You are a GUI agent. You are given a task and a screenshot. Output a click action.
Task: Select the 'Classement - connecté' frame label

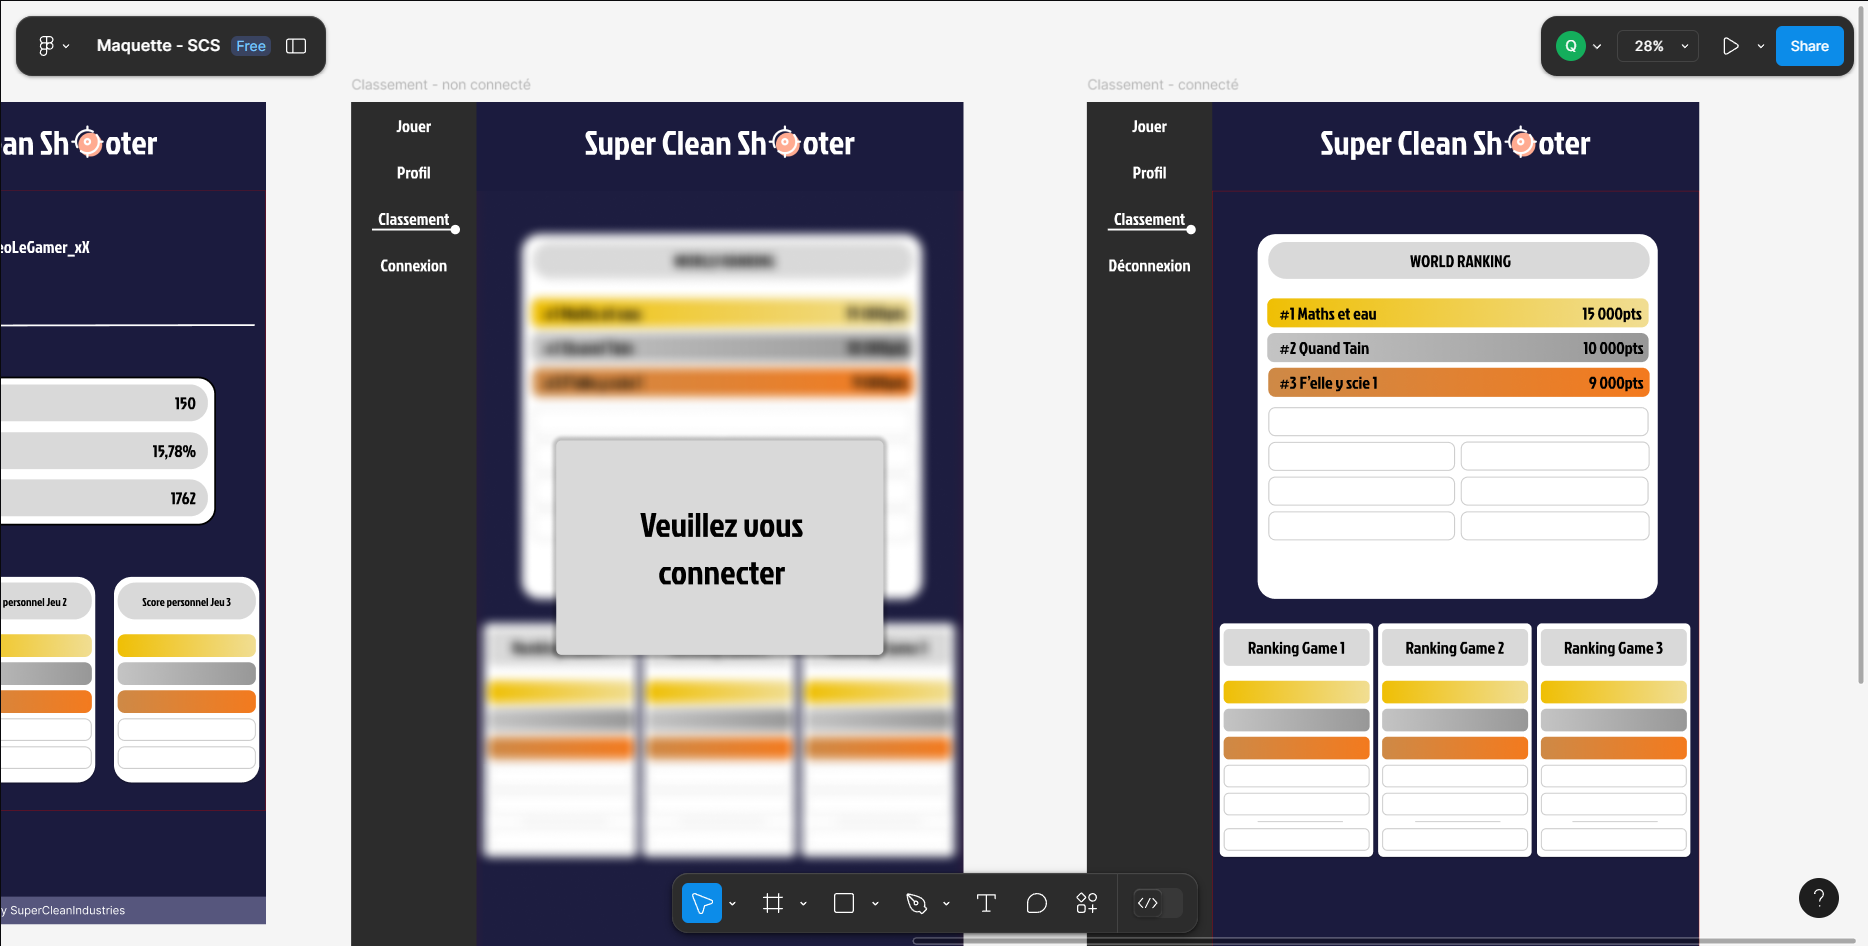(1162, 85)
